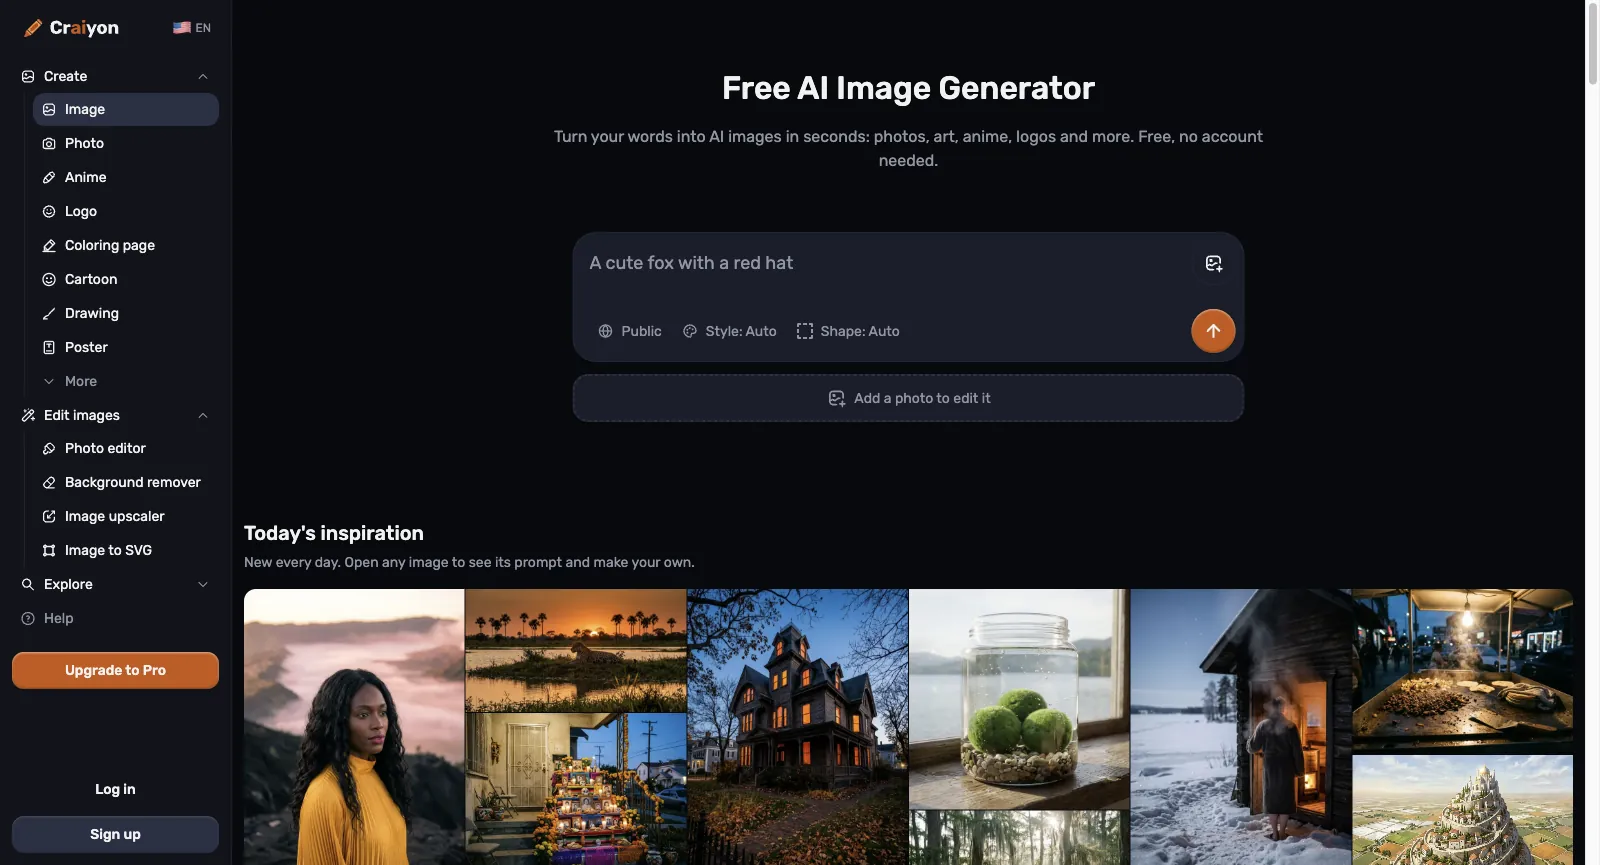Click the Upgrade to Pro button
This screenshot has width=1600, height=865.
(115, 671)
